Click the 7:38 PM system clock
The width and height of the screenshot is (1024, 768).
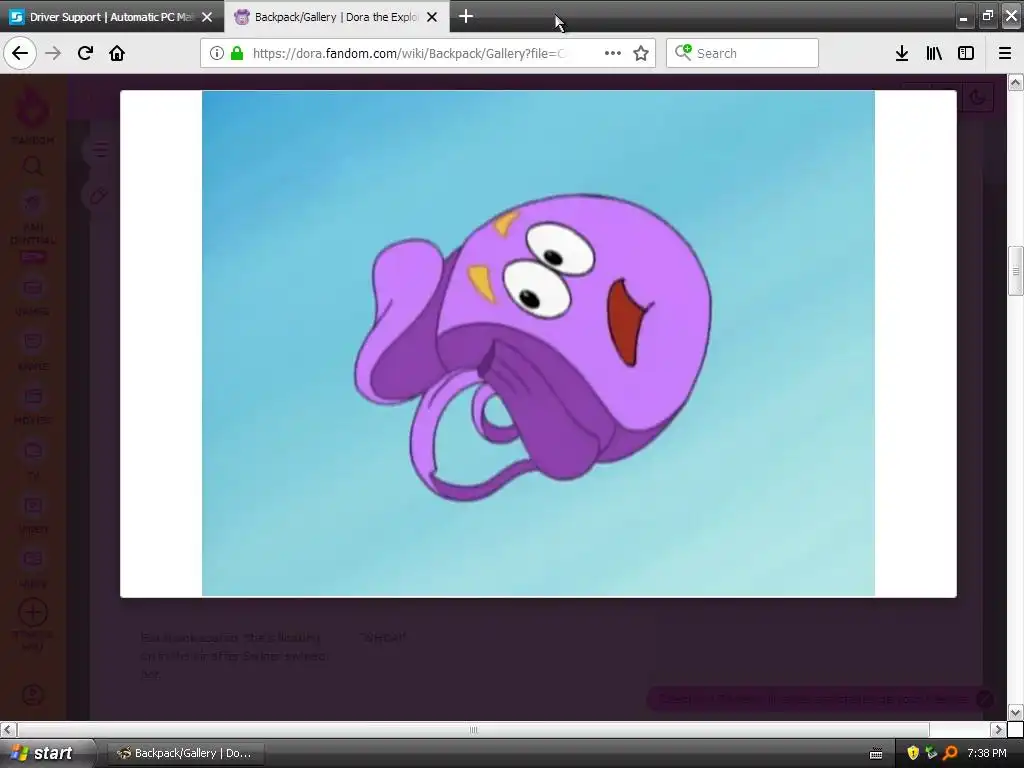coord(987,753)
